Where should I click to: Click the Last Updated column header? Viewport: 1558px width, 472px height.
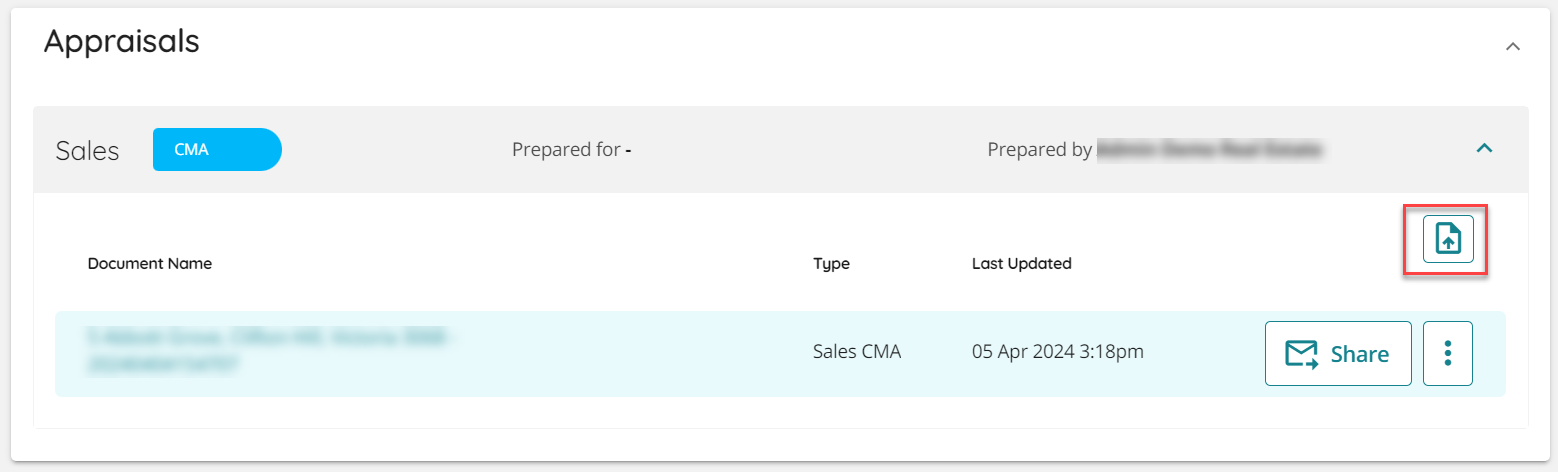pyautogui.click(x=1021, y=264)
